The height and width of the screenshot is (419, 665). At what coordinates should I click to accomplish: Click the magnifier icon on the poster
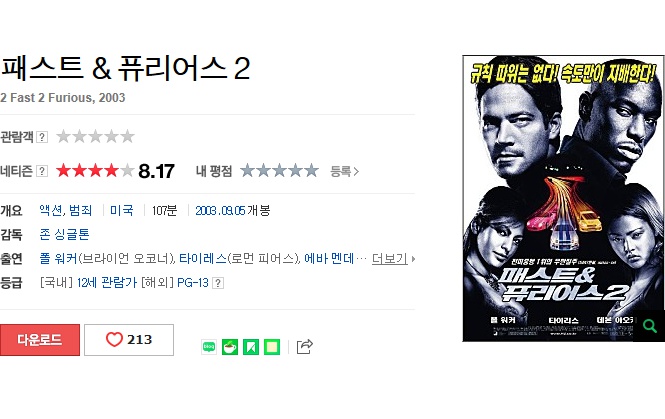coord(649,326)
